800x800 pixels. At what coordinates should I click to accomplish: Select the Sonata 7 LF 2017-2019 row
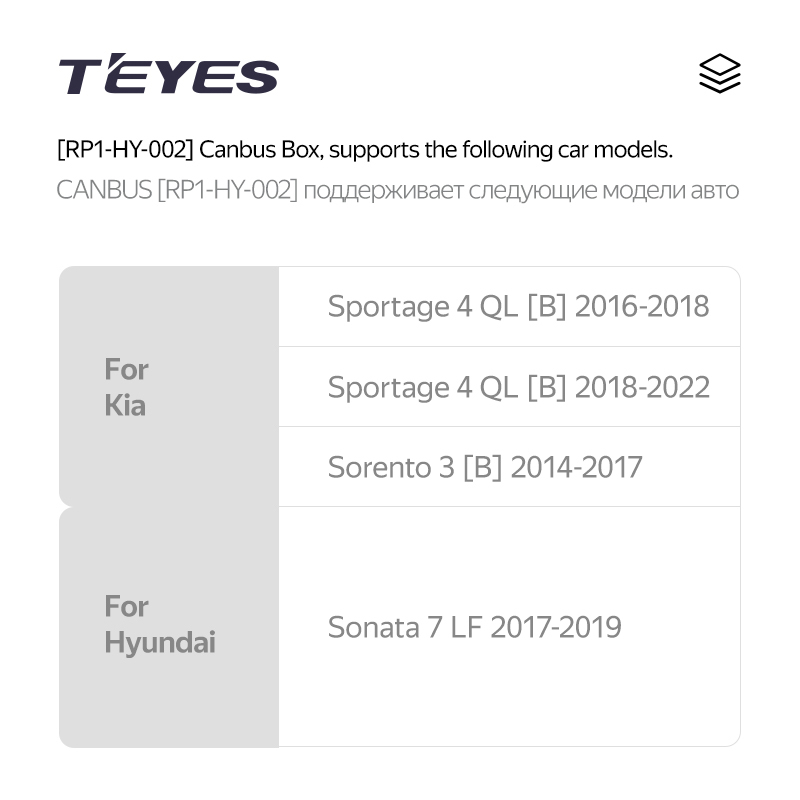(x=509, y=627)
